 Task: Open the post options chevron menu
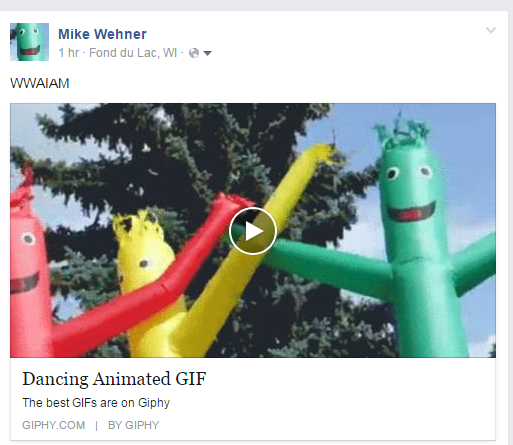pos(491,30)
